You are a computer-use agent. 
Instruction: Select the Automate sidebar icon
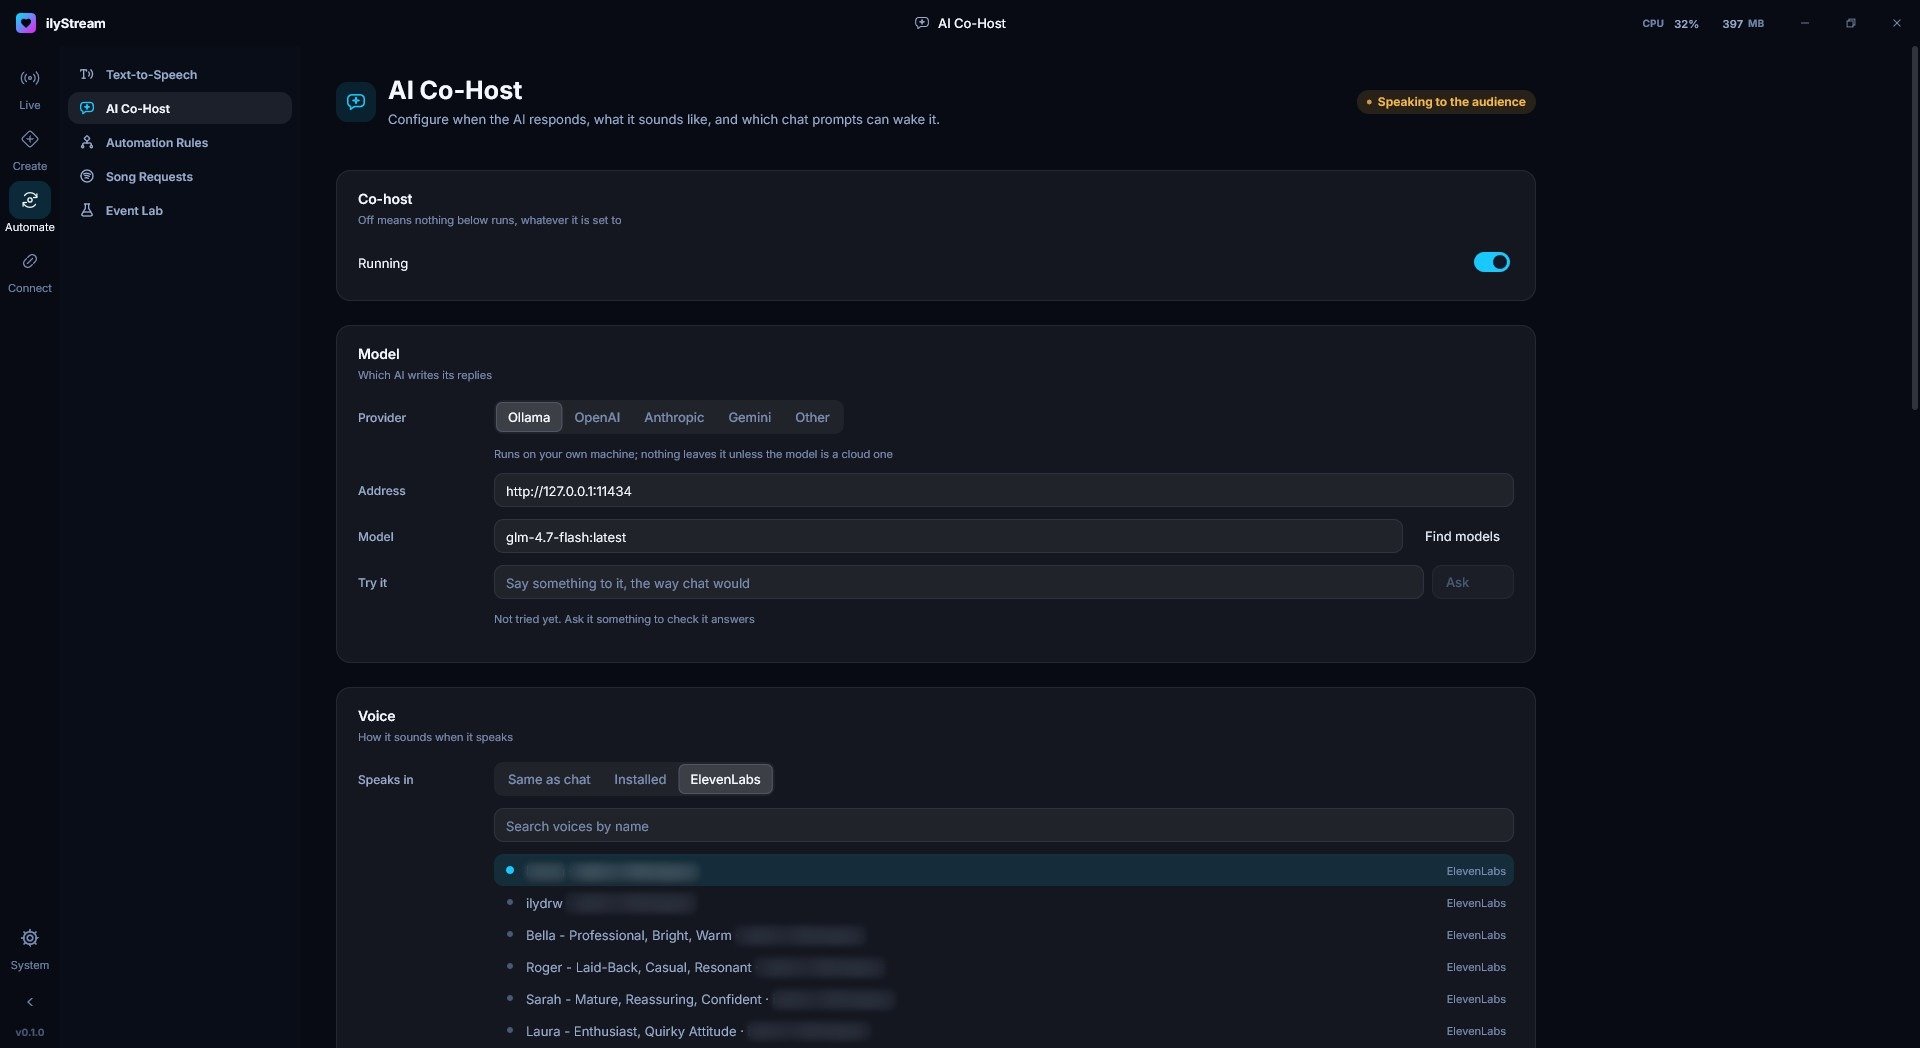pos(30,200)
